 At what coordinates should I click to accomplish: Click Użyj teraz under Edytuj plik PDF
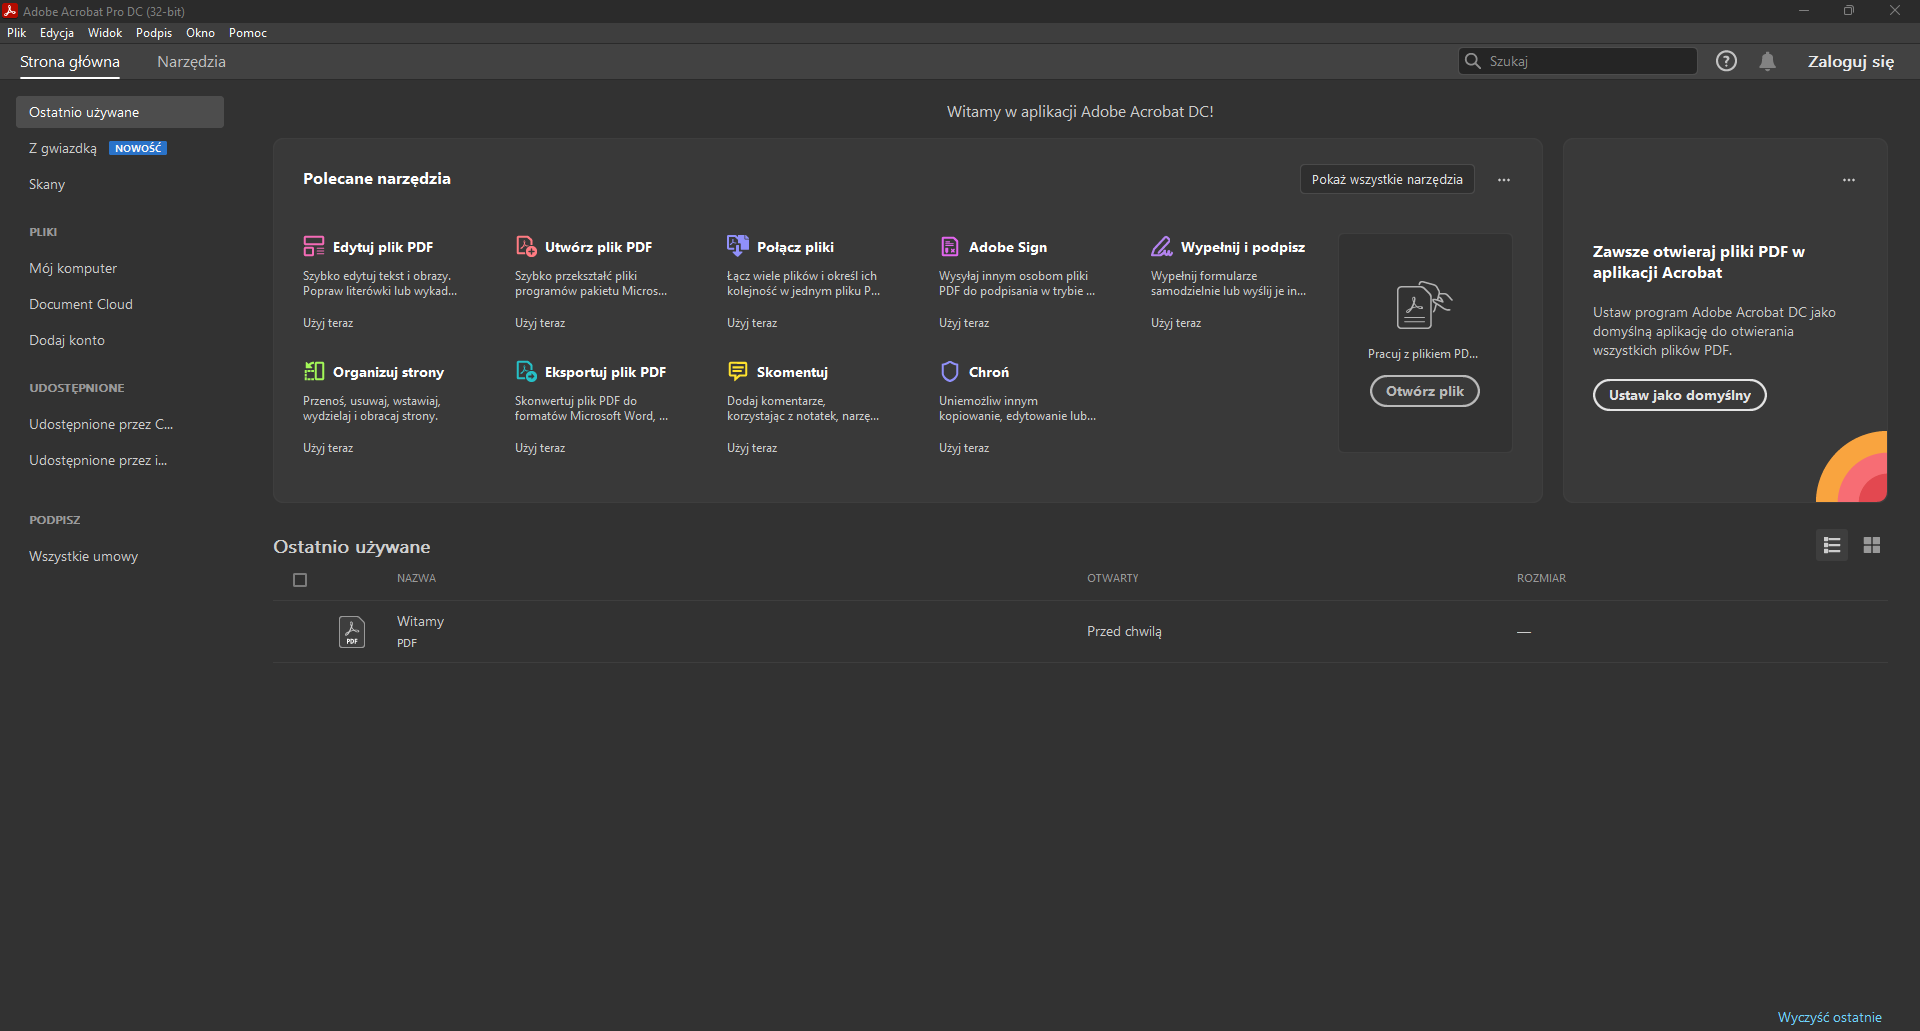[x=328, y=323]
